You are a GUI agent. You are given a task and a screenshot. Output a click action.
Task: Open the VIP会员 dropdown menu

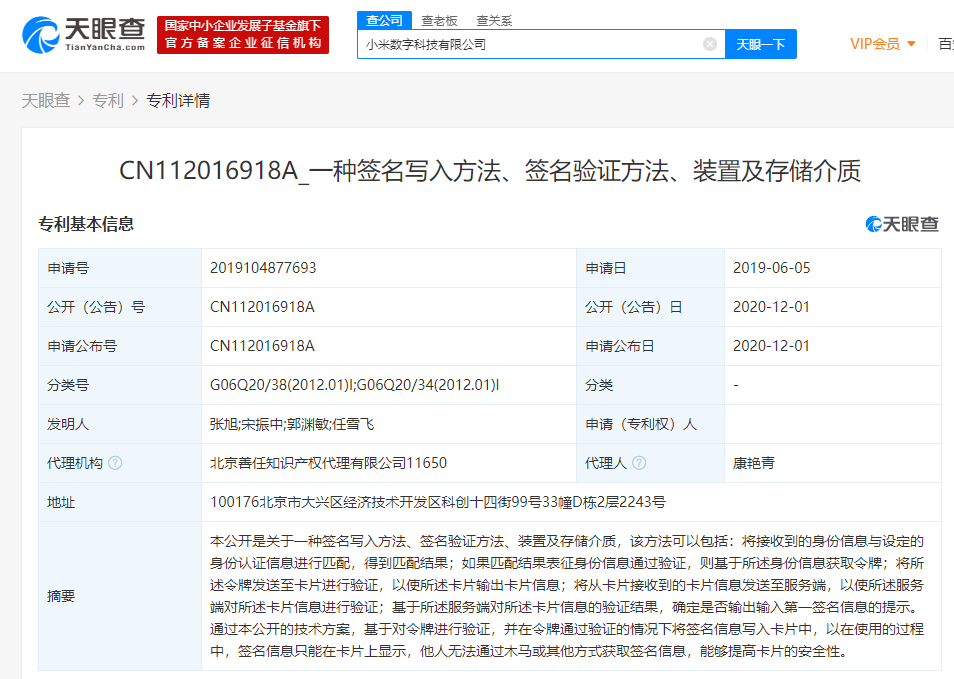(882, 44)
